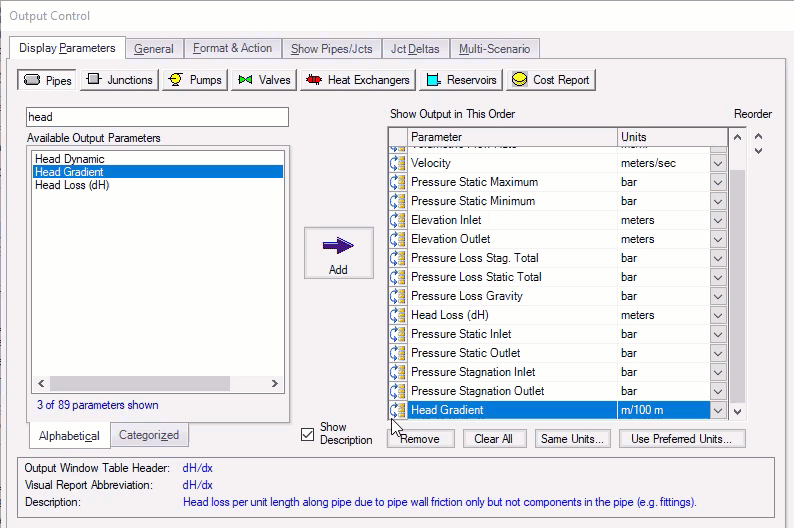The image size is (794, 528).
Task: Open units dropdown for Pressure Loss Static Total
Action: pyautogui.click(x=718, y=277)
